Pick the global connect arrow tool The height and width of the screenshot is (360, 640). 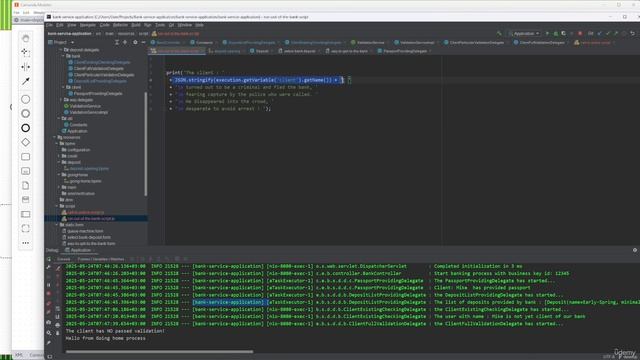[25, 81]
